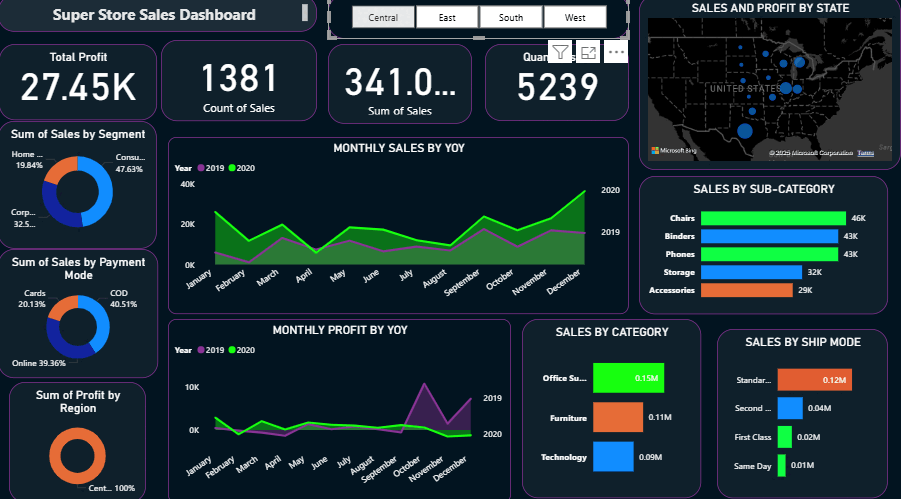The width and height of the screenshot is (901, 503).
Task: Open the more options ellipsis menu
Action: tap(616, 53)
